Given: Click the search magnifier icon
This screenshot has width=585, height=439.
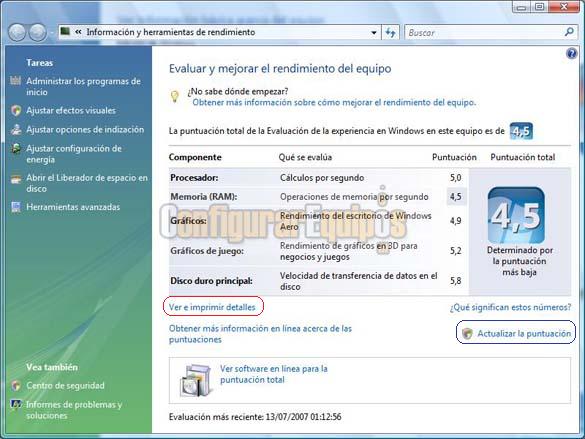Looking at the screenshot, I should point(569,32).
